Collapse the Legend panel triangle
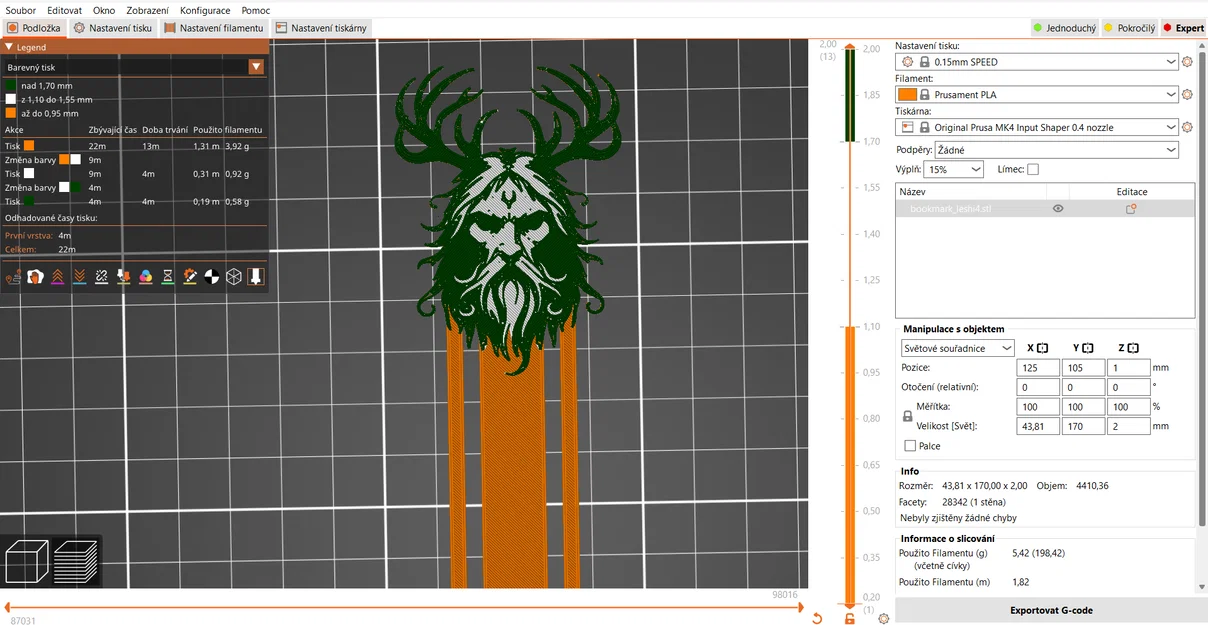Screen dimensions: 1208x625 click(9, 47)
